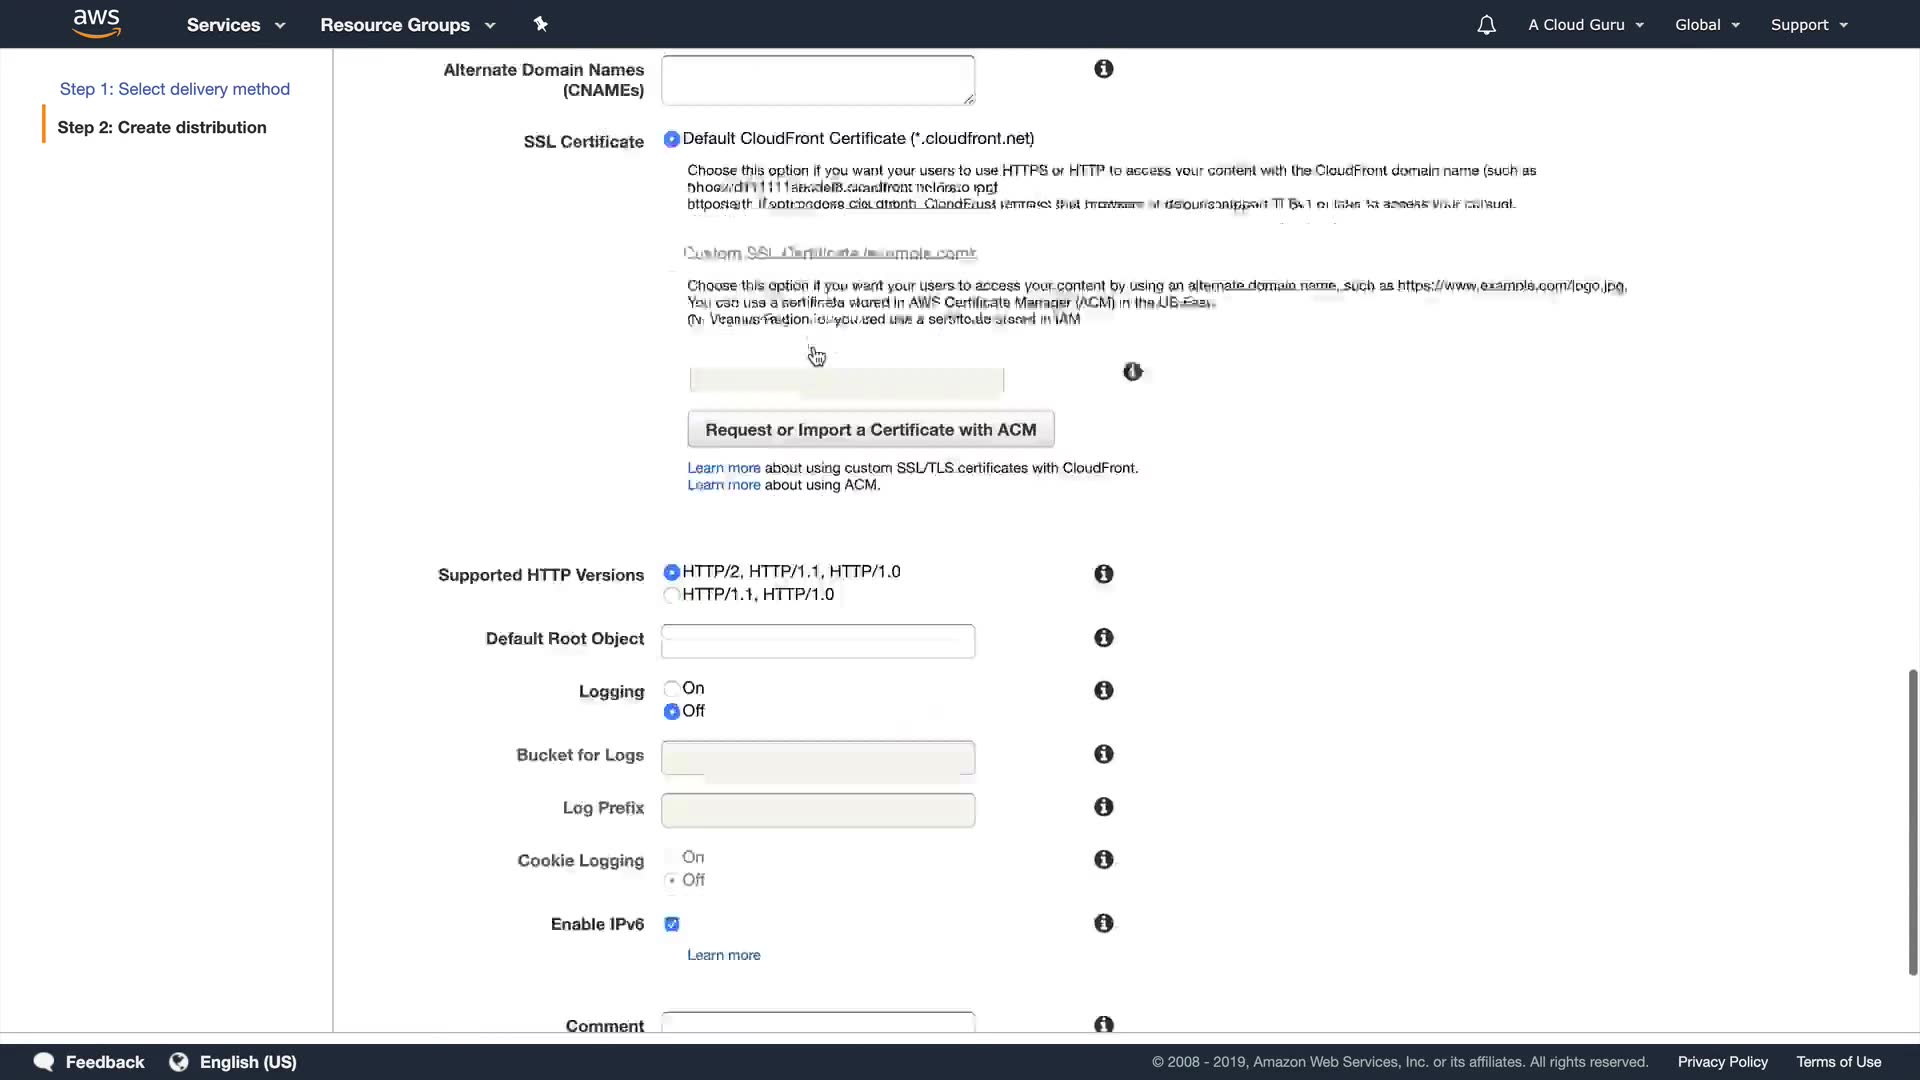The height and width of the screenshot is (1080, 1920).
Task: Click info icon next to Alternate Domain Names
Action: pyautogui.click(x=1103, y=69)
